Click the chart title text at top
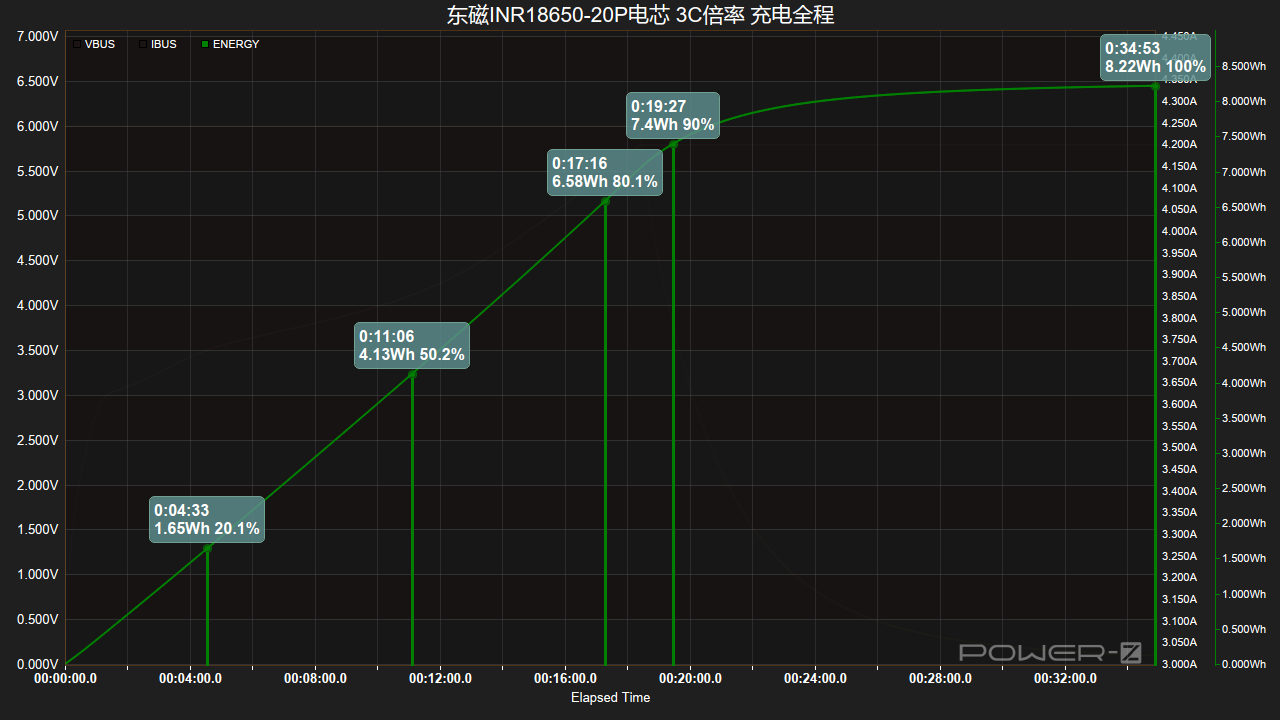This screenshot has height=720, width=1280. pyautogui.click(x=640, y=15)
